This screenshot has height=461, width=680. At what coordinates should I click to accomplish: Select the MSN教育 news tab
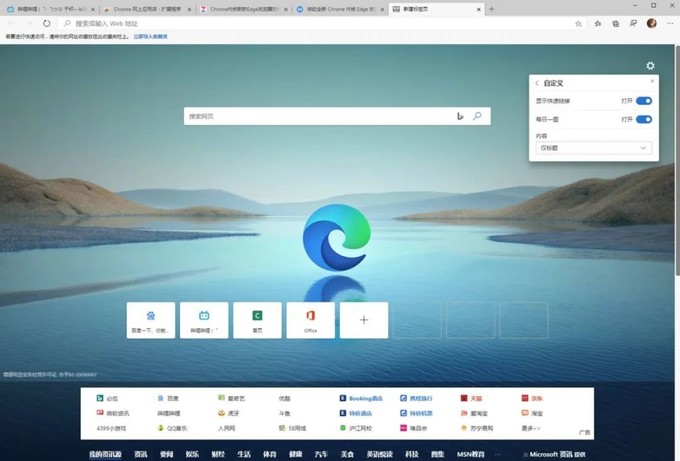(471, 454)
